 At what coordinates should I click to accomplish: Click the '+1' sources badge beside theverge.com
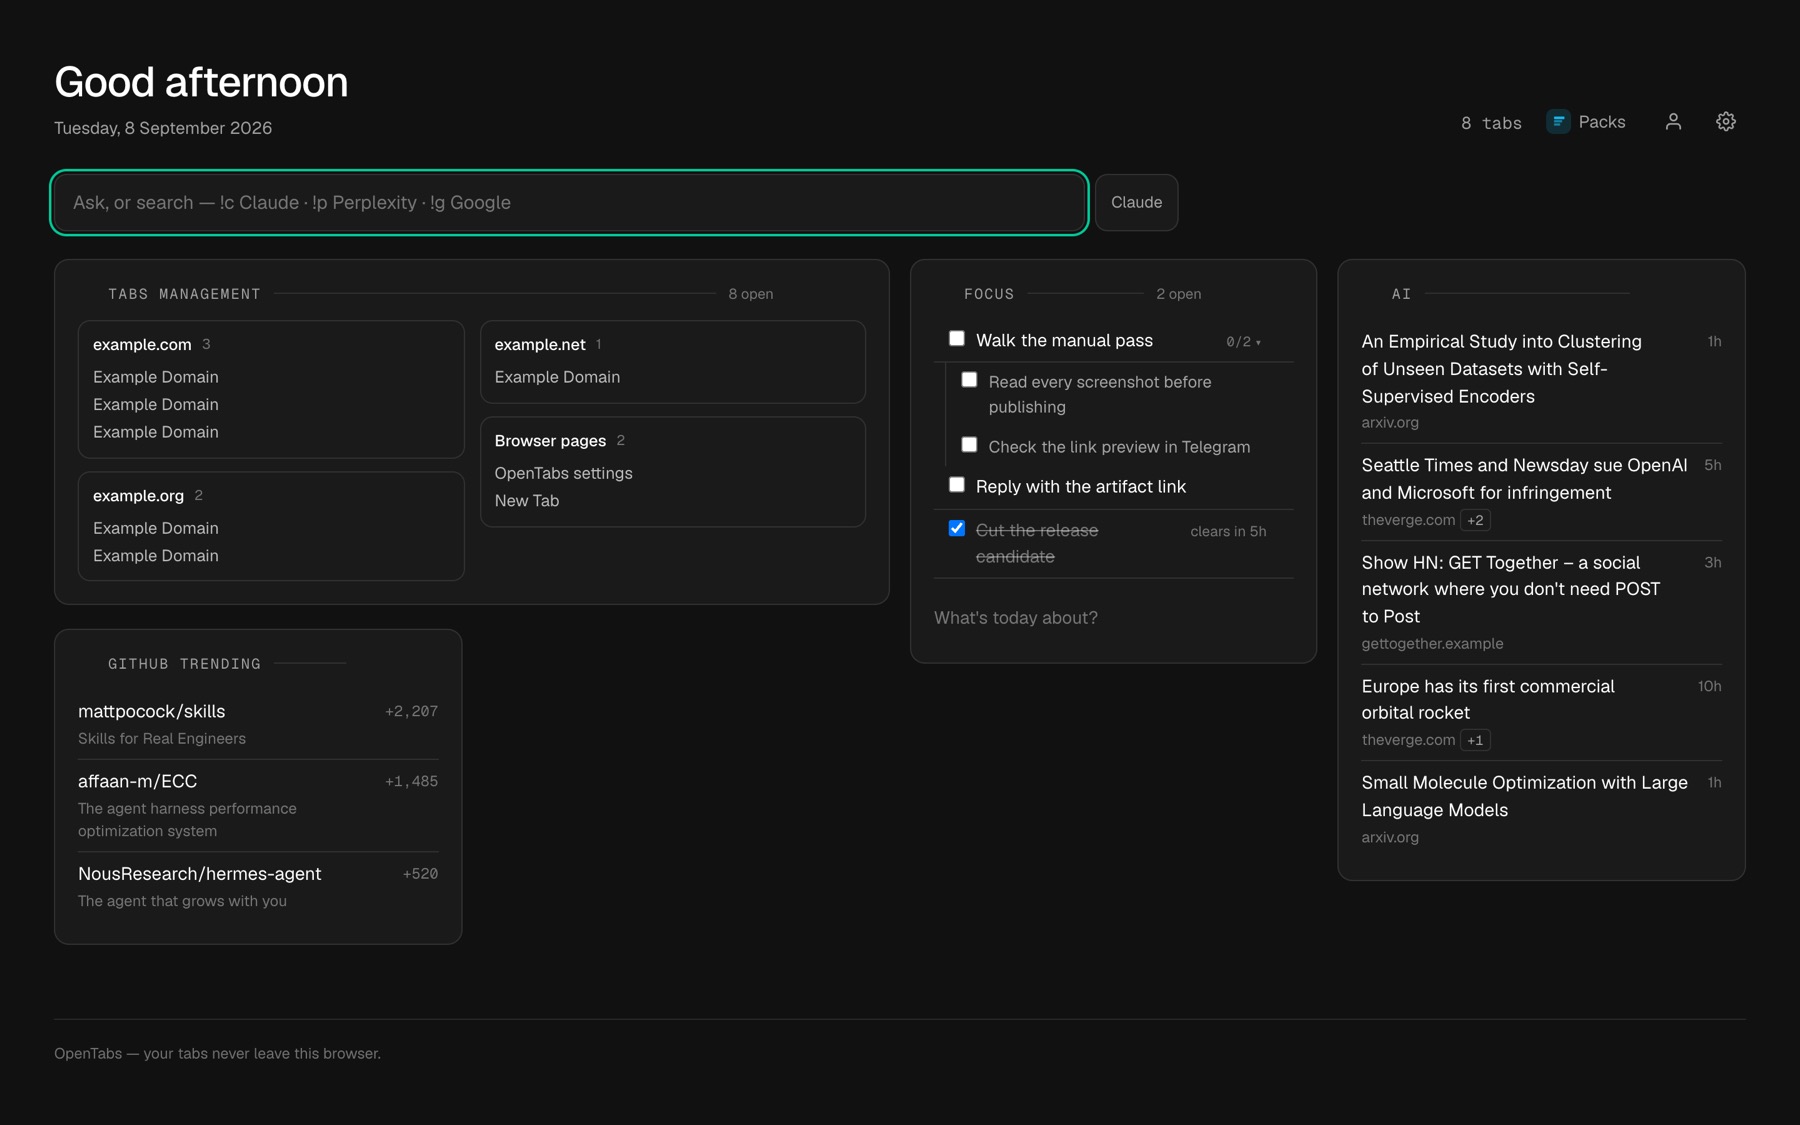(1475, 740)
